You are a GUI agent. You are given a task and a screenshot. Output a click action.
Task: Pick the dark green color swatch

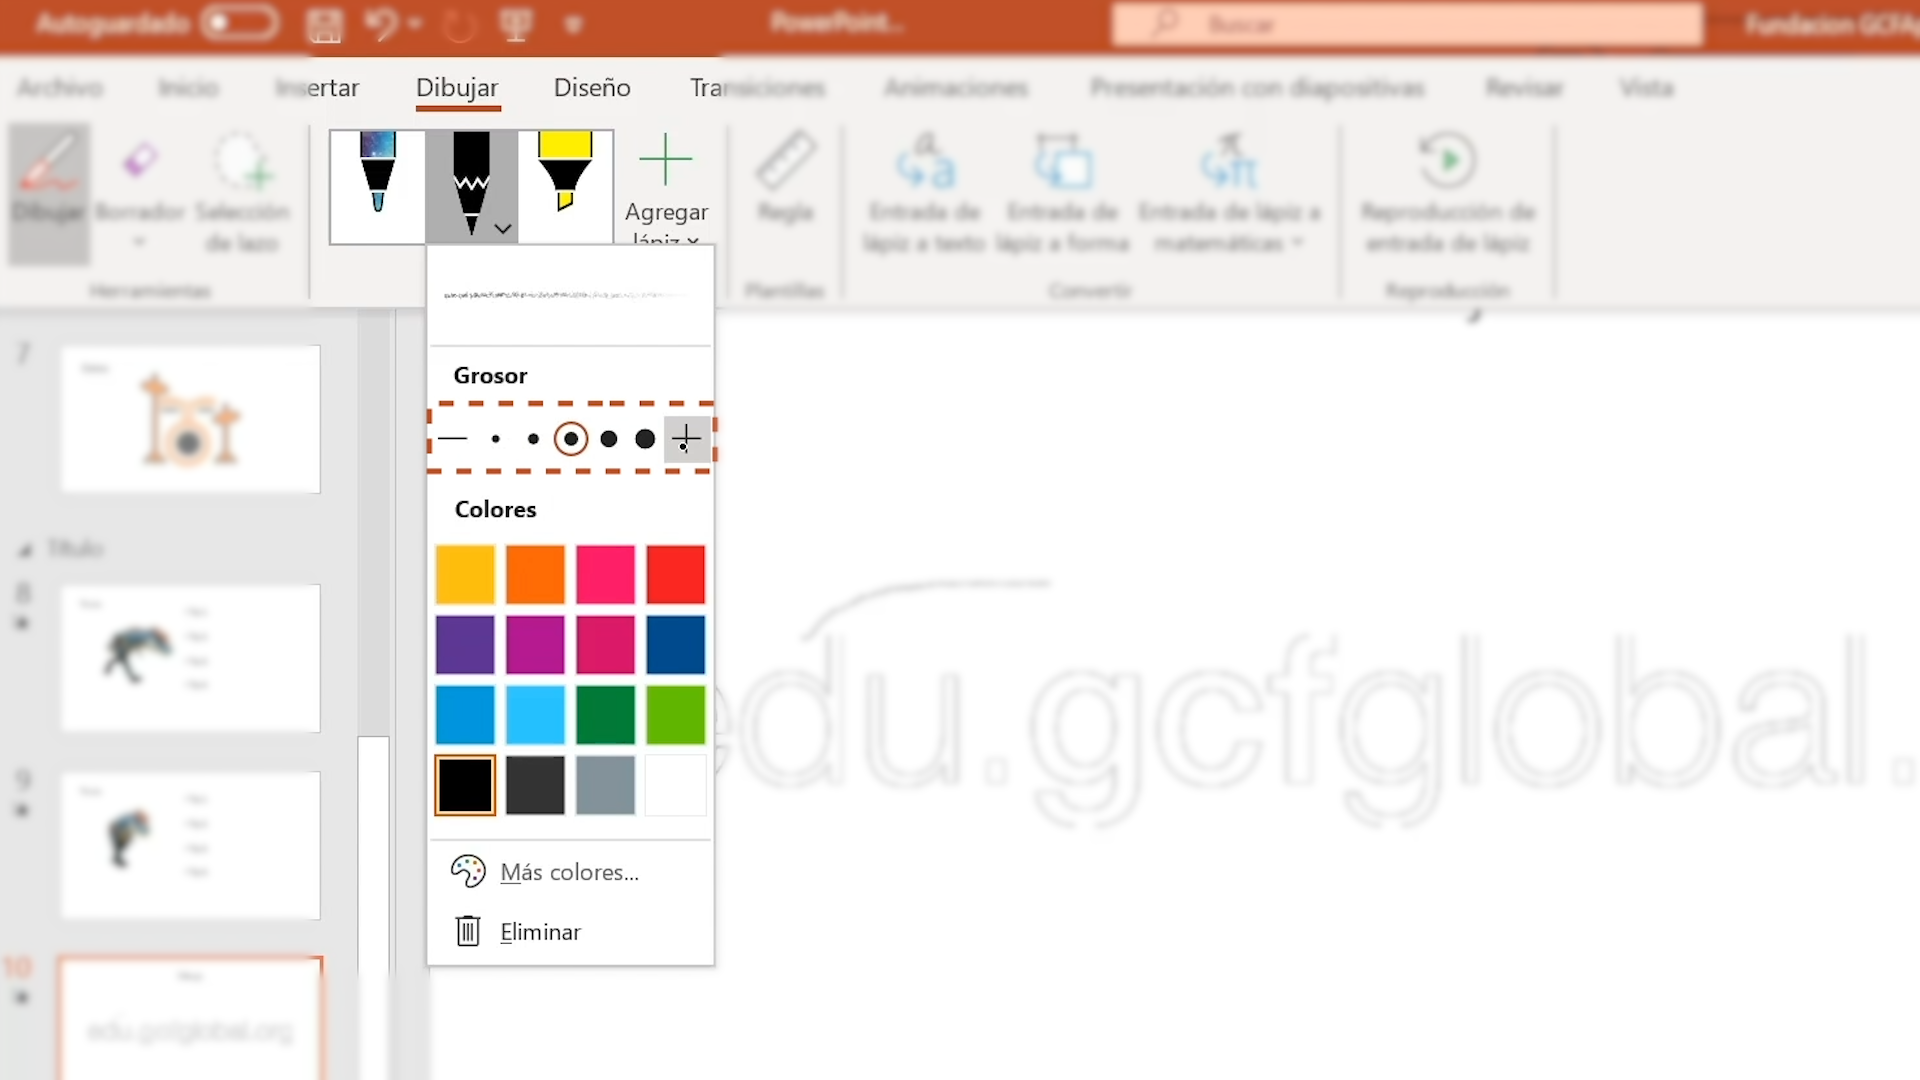coord(605,714)
